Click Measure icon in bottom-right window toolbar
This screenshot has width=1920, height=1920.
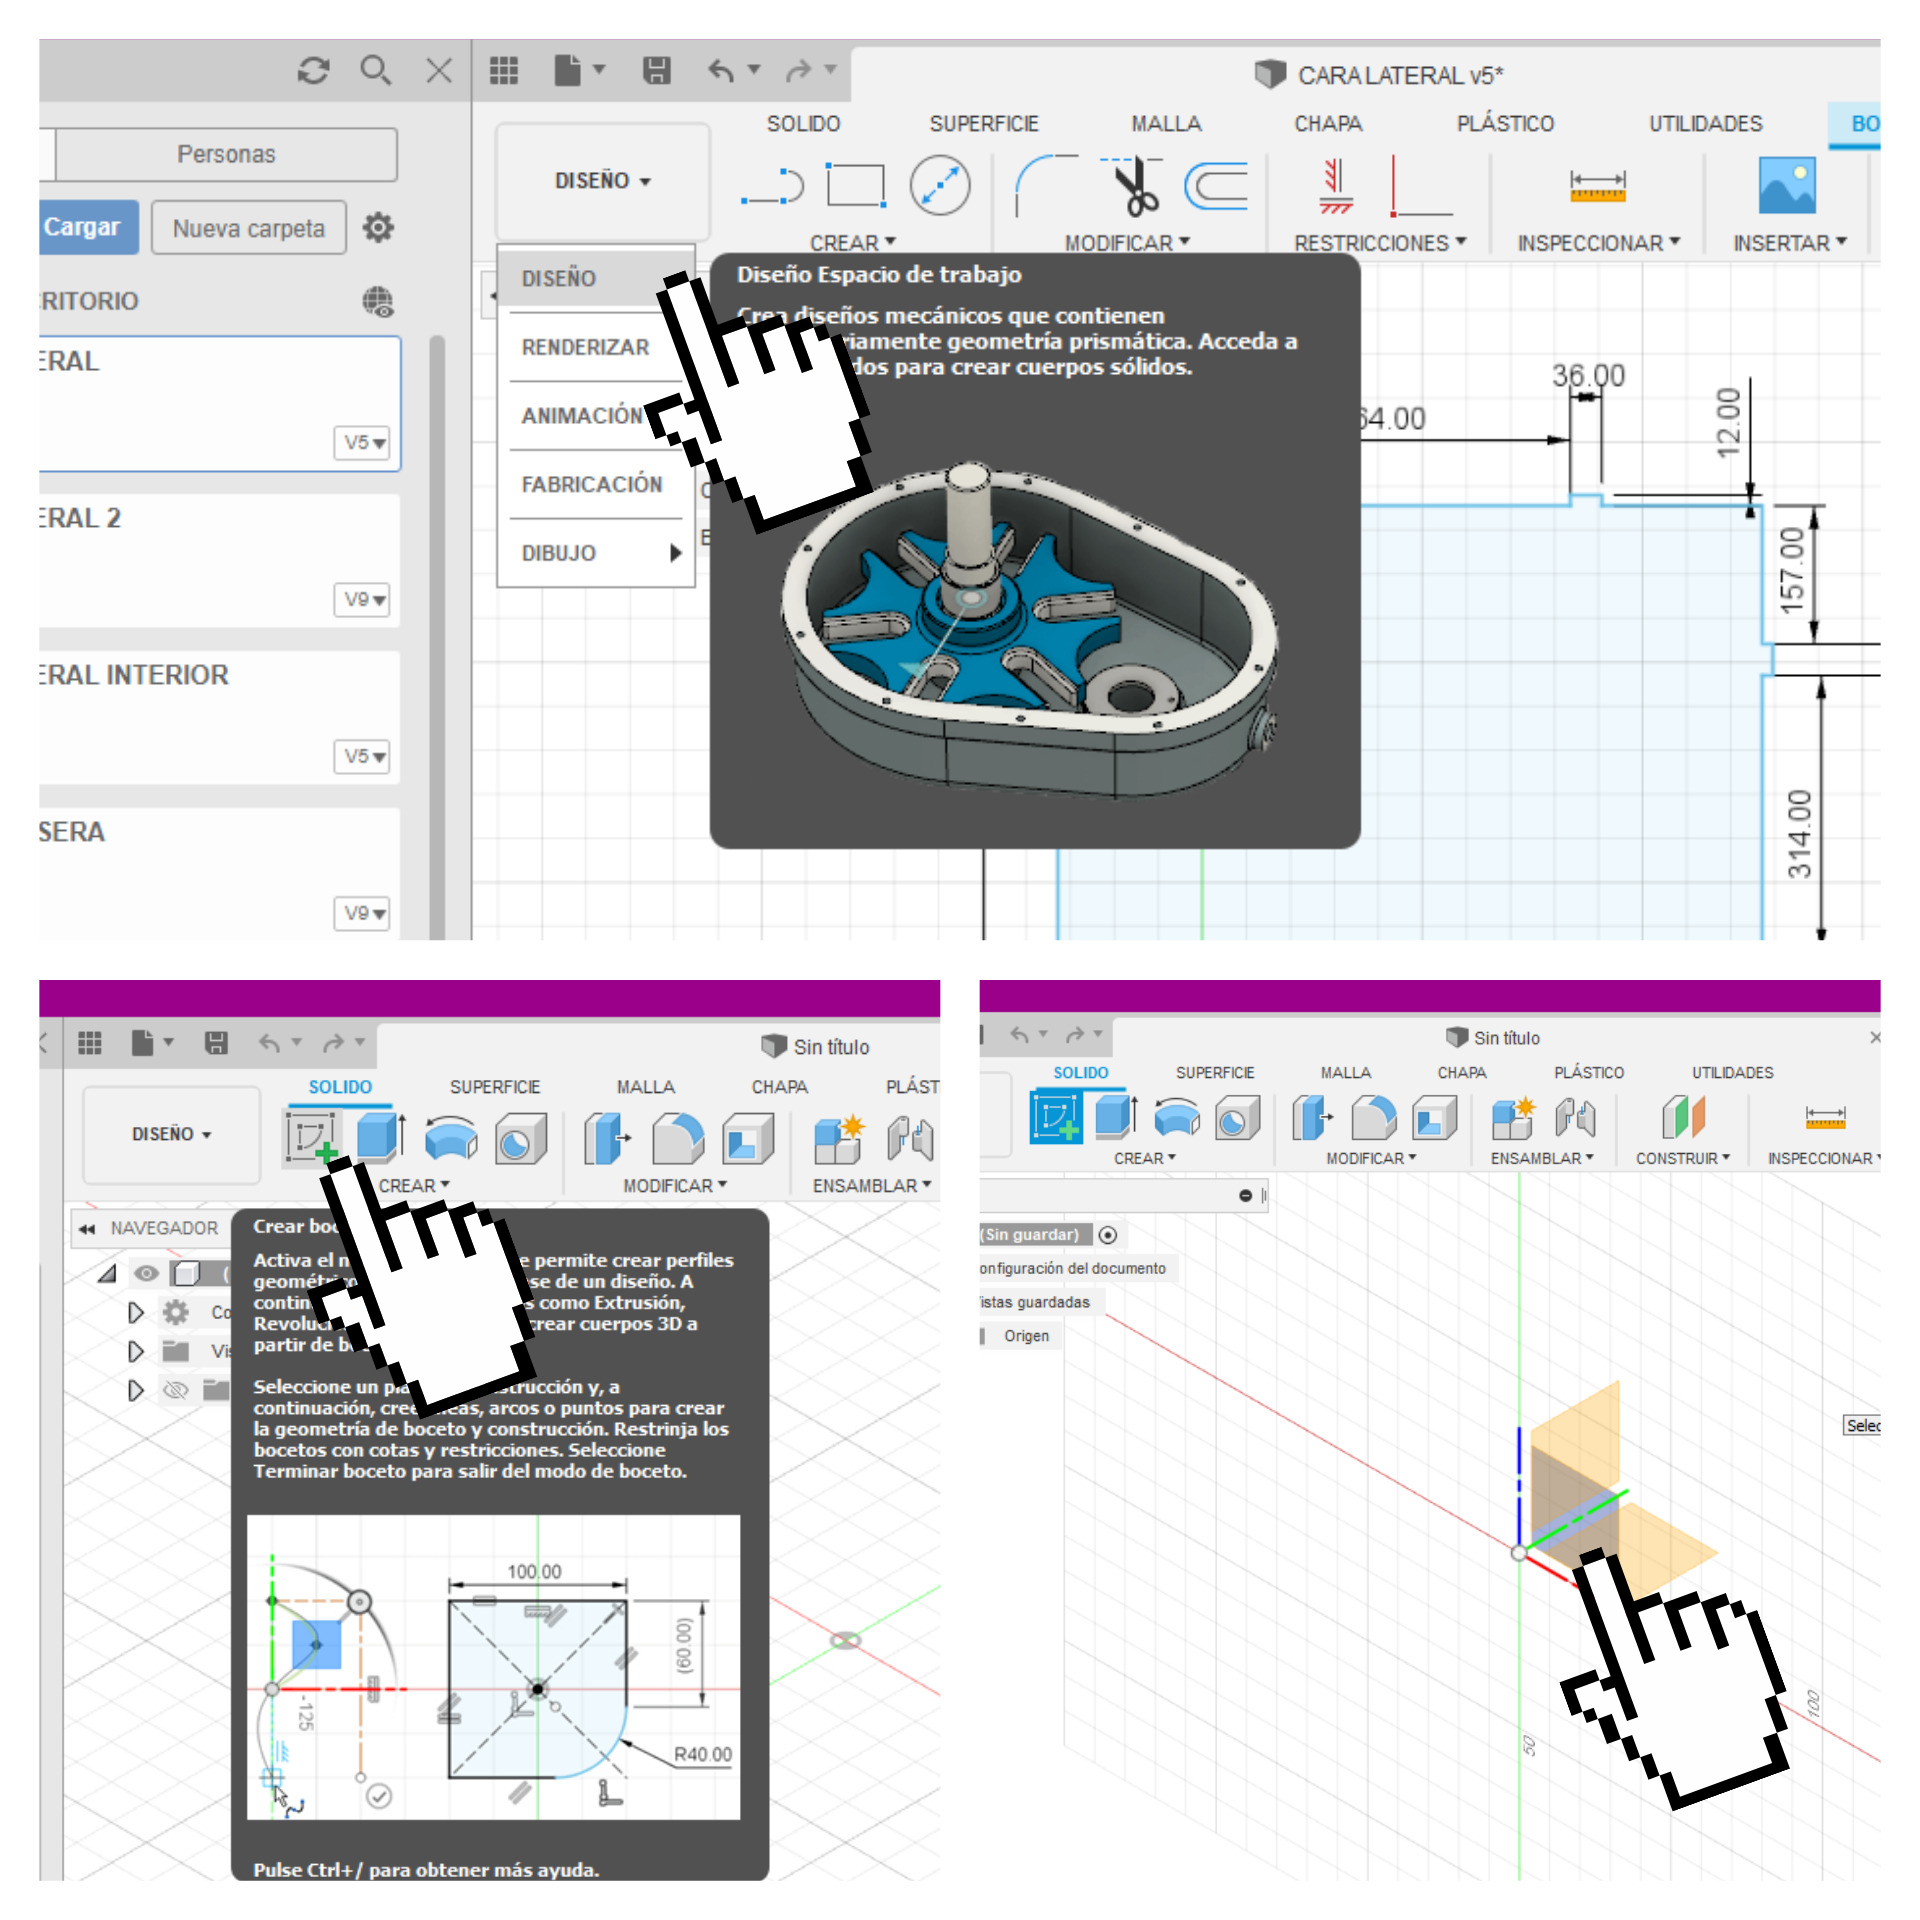tap(1825, 1117)
